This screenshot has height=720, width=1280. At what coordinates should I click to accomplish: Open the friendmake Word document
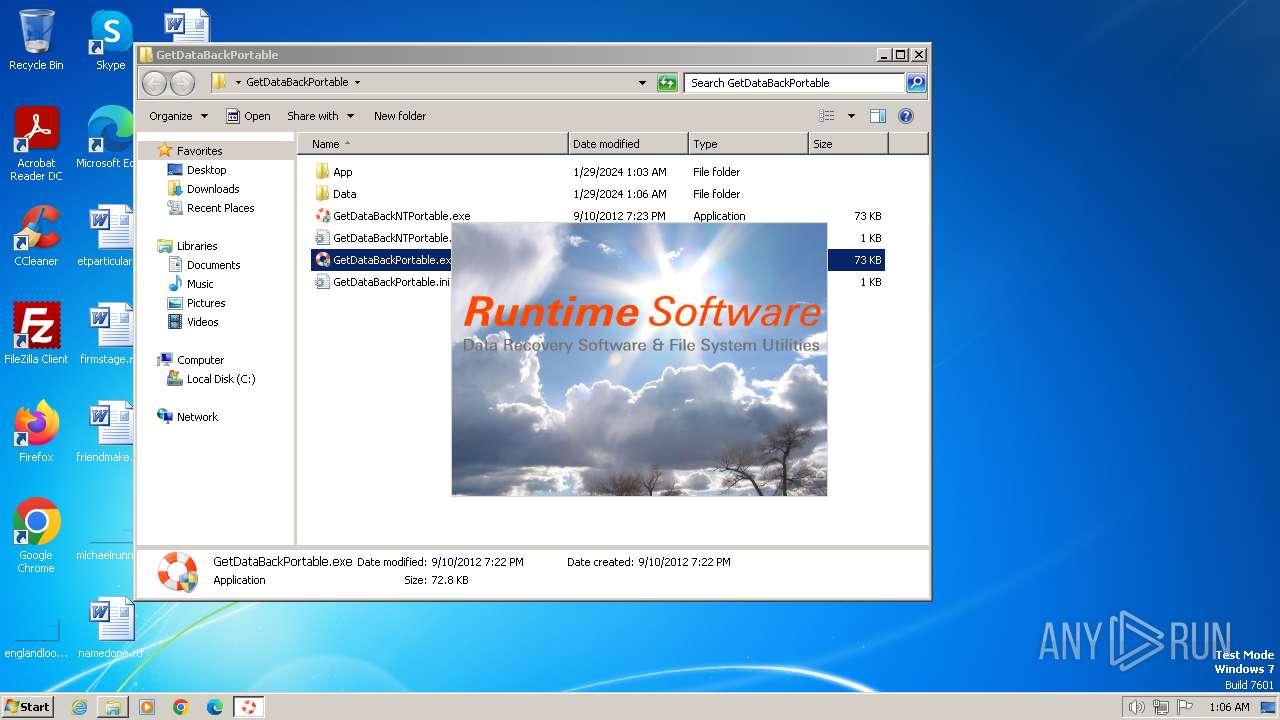[x=108, y=432]
